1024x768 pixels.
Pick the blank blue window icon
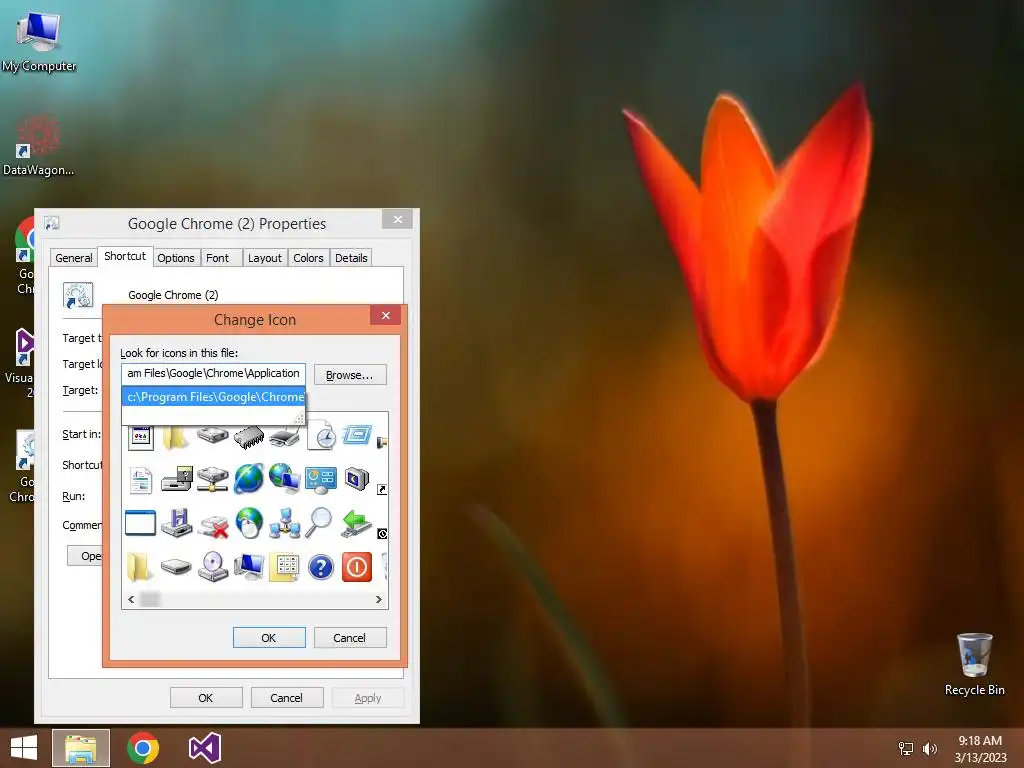[x=140, y=523]
